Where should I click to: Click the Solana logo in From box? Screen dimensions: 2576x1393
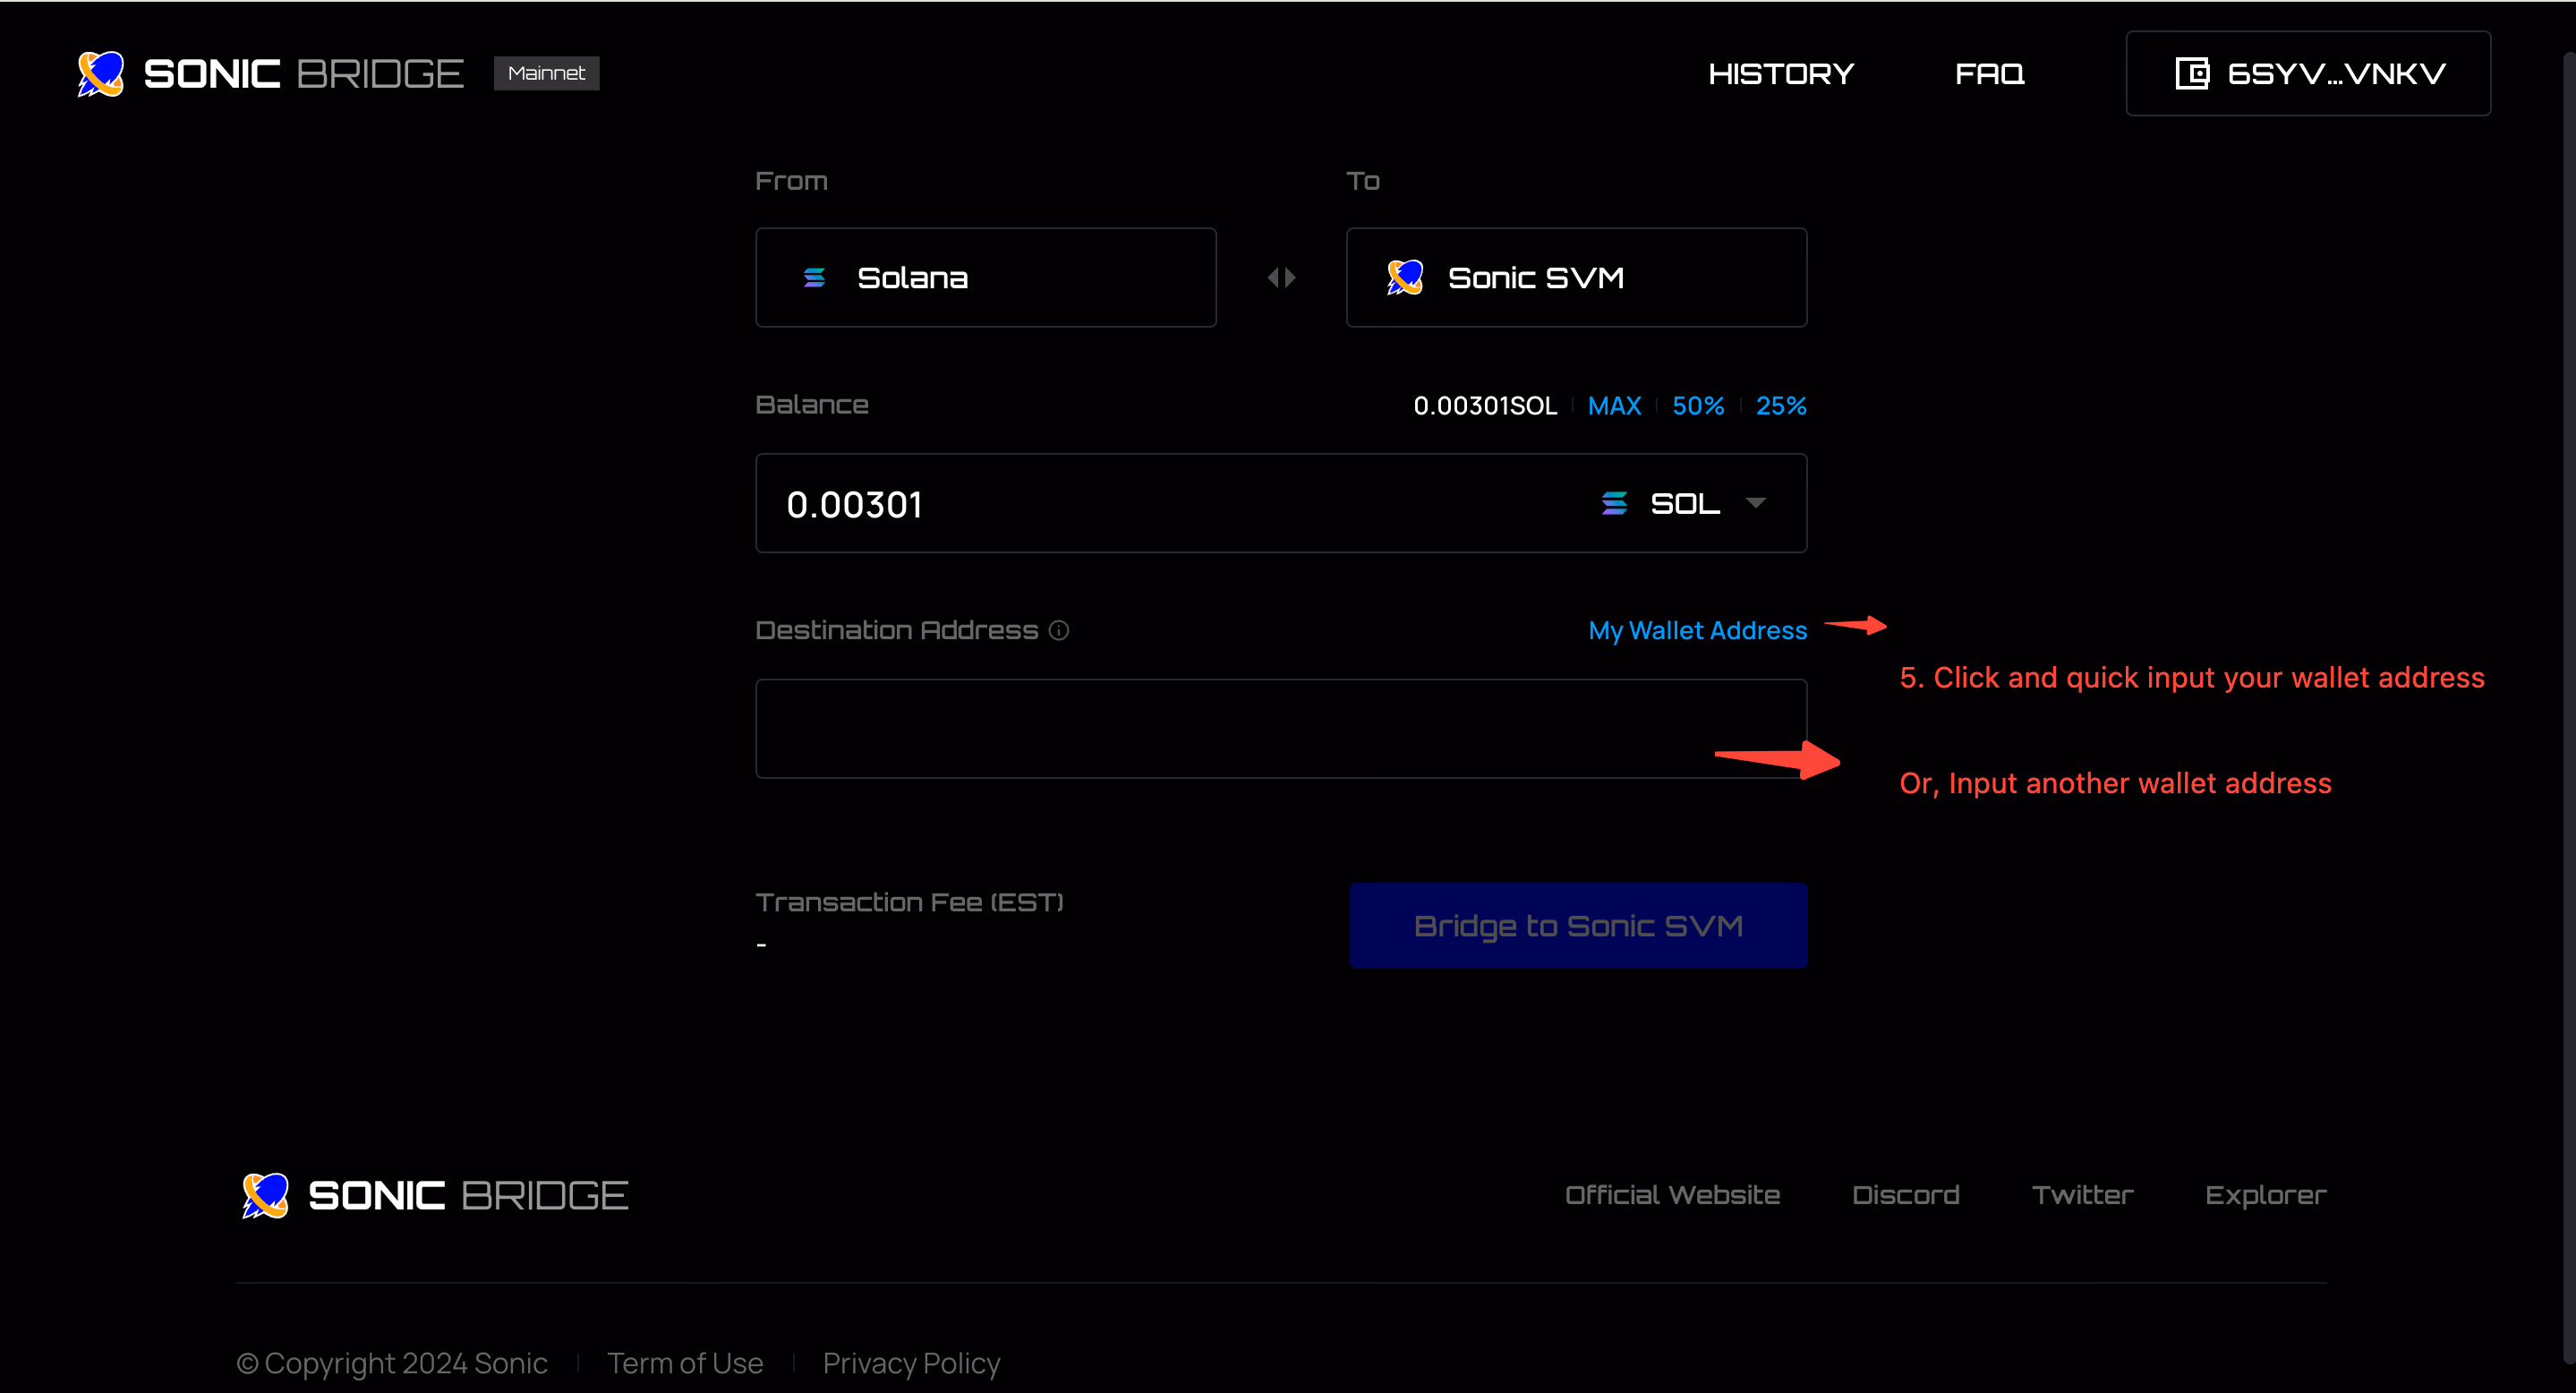click(814, 277)
